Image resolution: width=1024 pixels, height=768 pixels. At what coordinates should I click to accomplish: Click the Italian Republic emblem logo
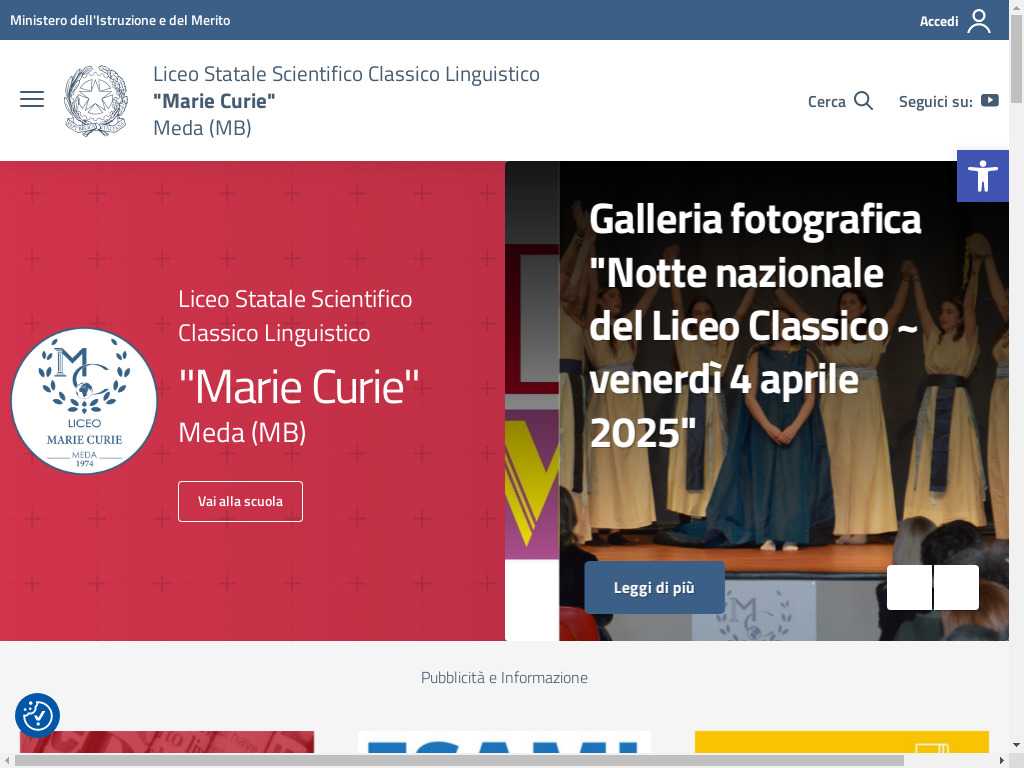96,101
